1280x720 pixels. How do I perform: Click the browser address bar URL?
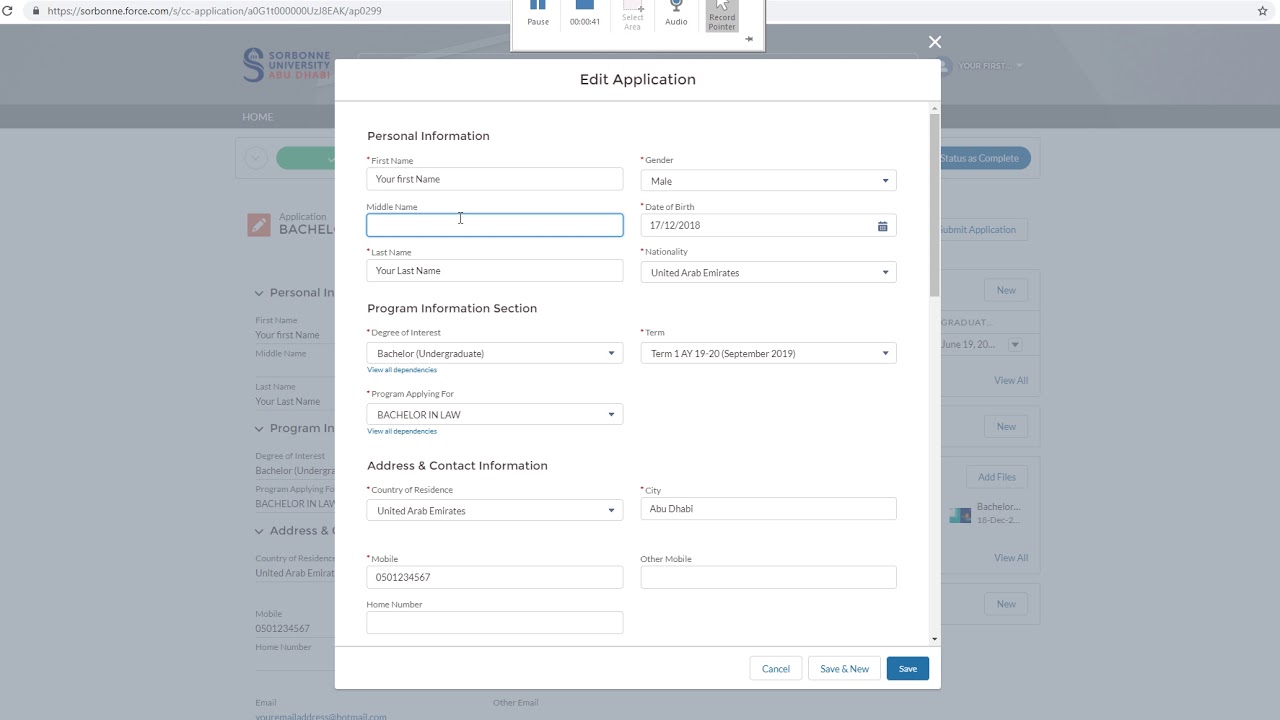coord(214,11)
